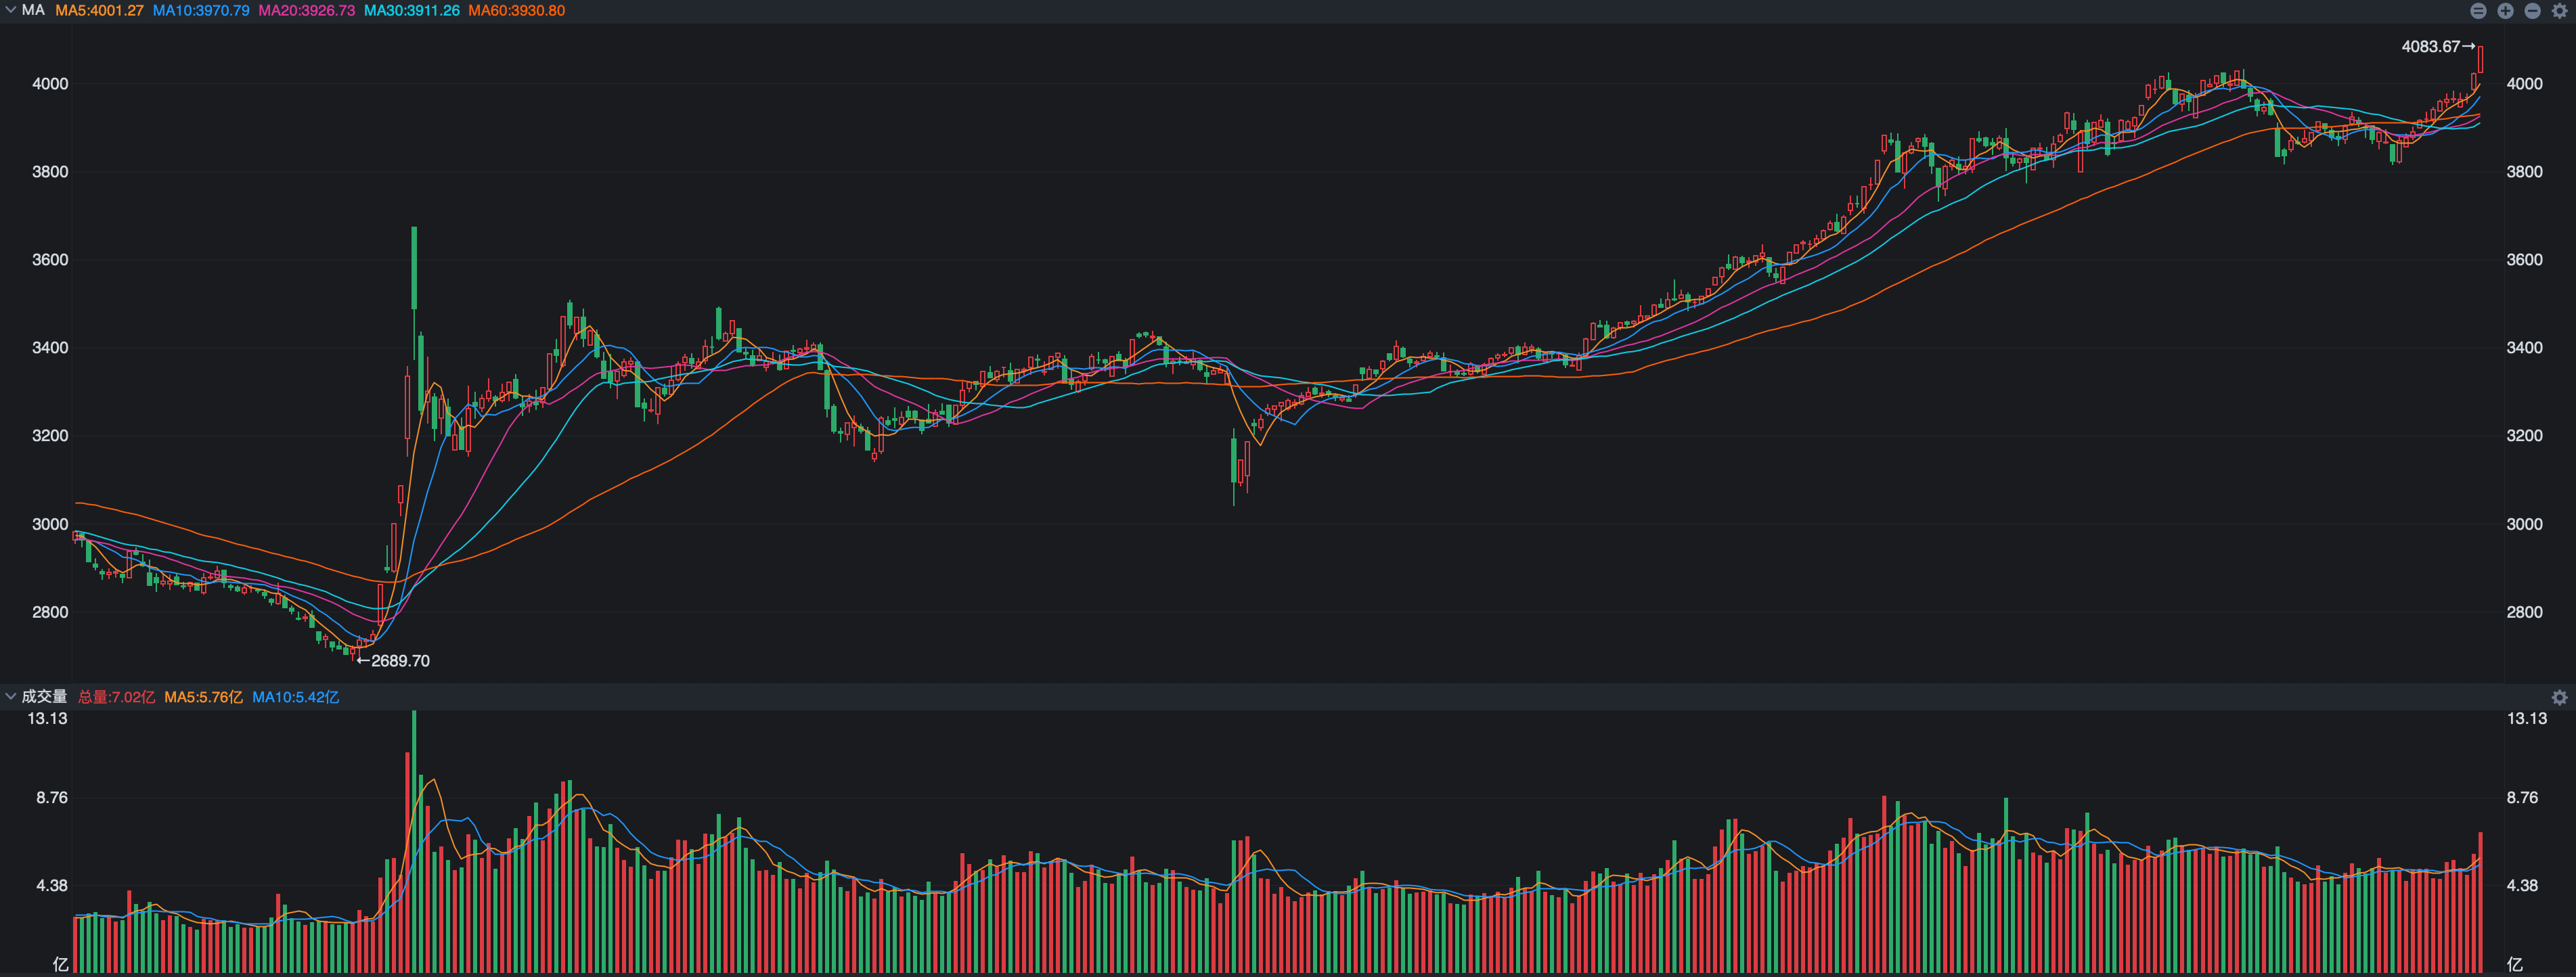Image resolution: width=2576 pixels, height=977 pixels.
Task: Click the 总量:7.02亿 volume label
Action: click(116, 697)
